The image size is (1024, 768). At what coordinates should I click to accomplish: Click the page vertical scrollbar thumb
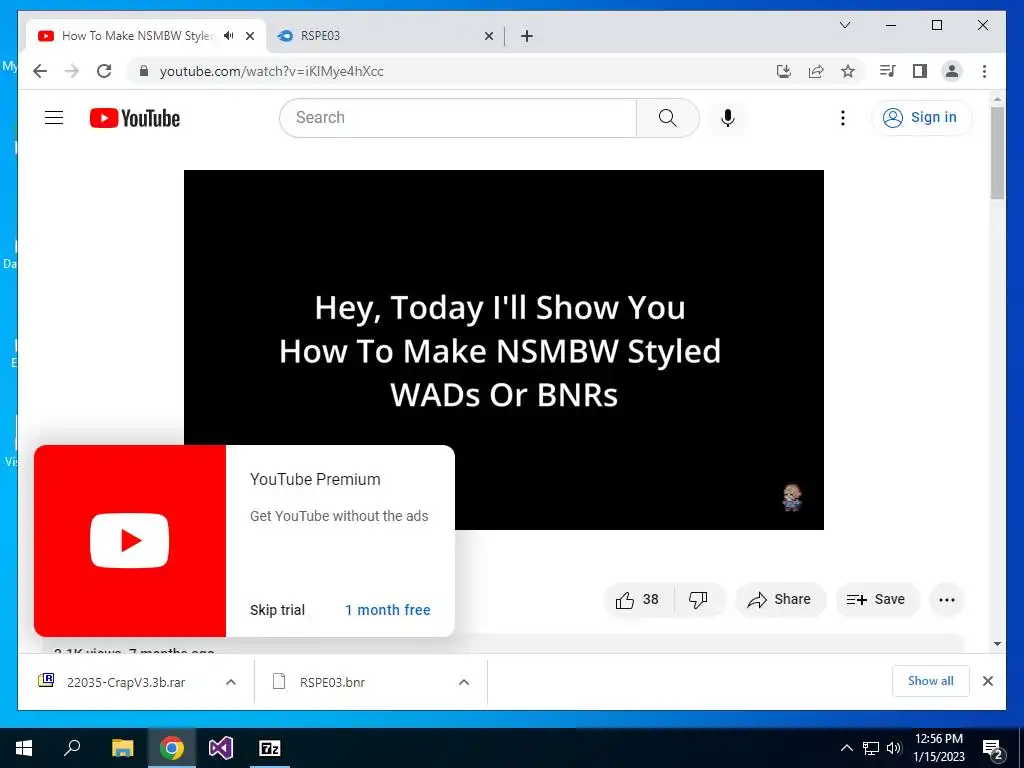click(997, 153)
